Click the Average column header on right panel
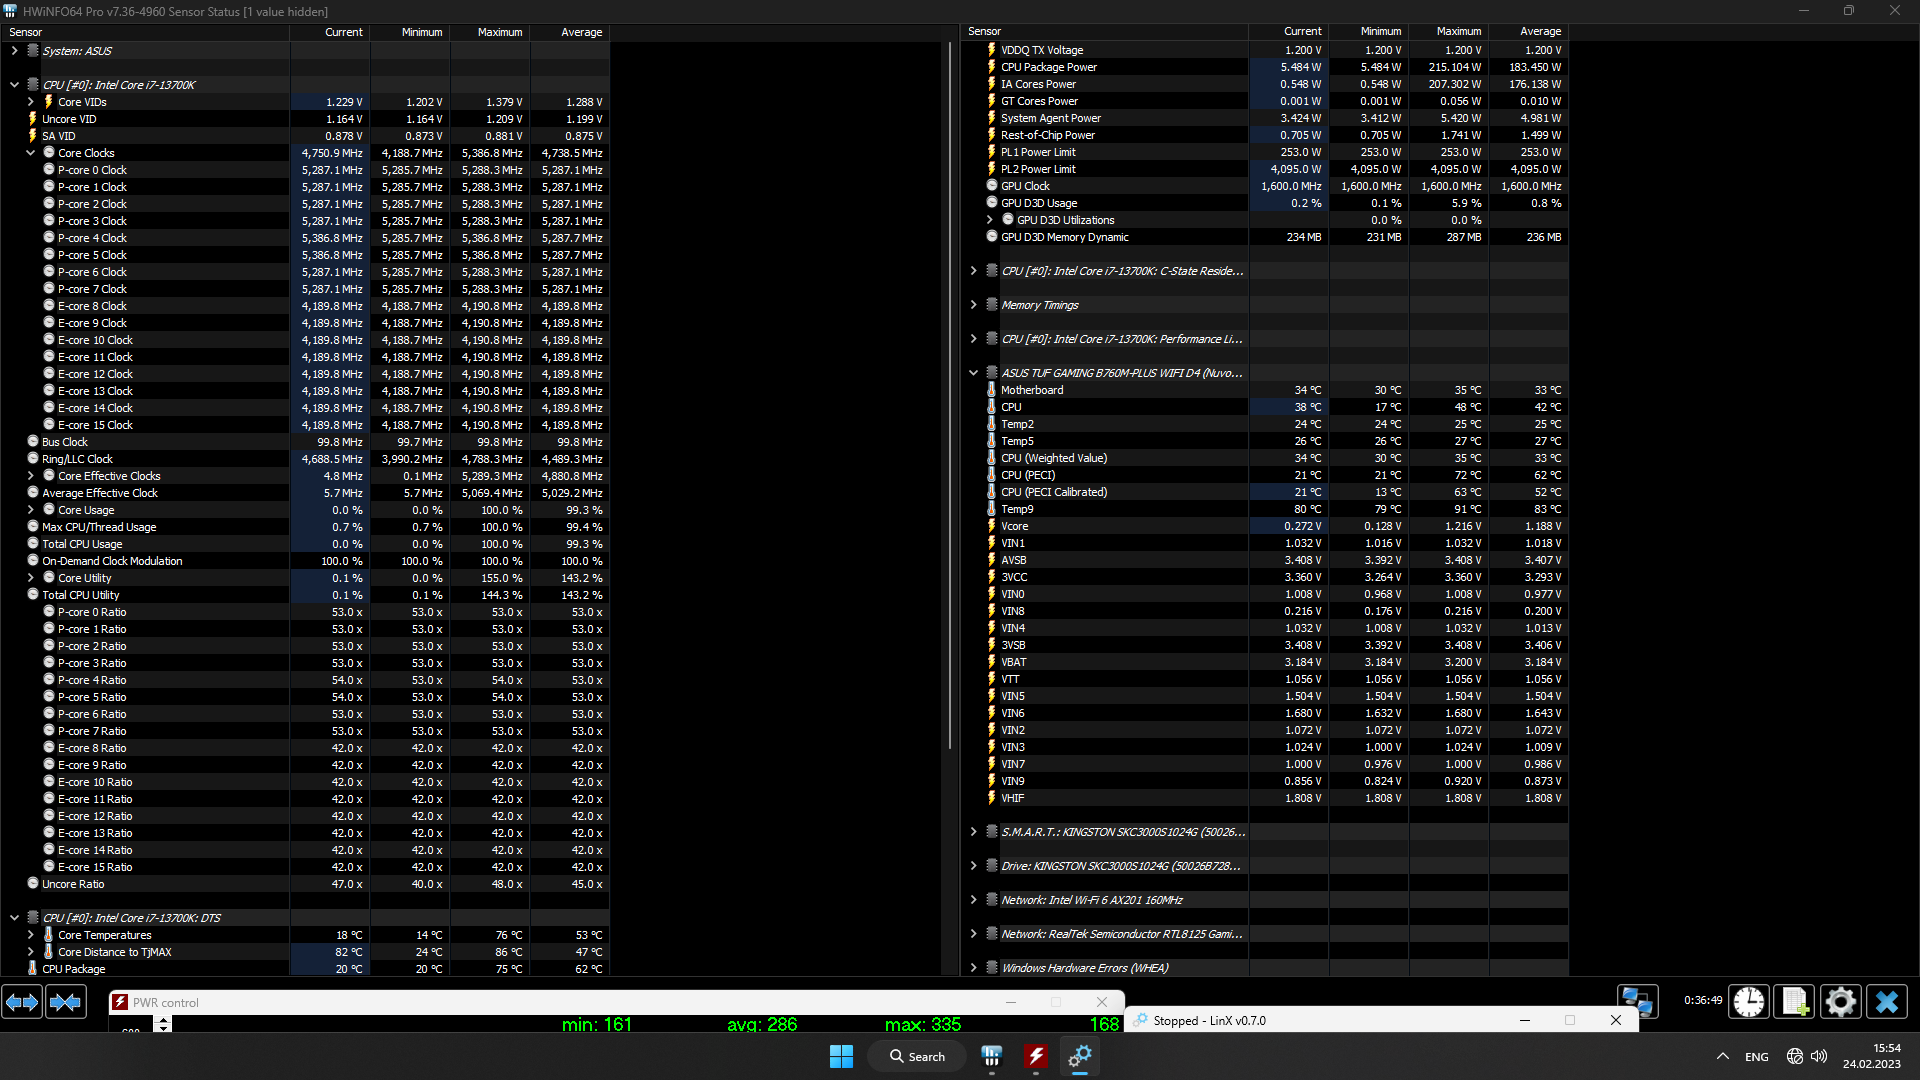Viewport: 1920px width, 1080px height. tap(1539, 32)
